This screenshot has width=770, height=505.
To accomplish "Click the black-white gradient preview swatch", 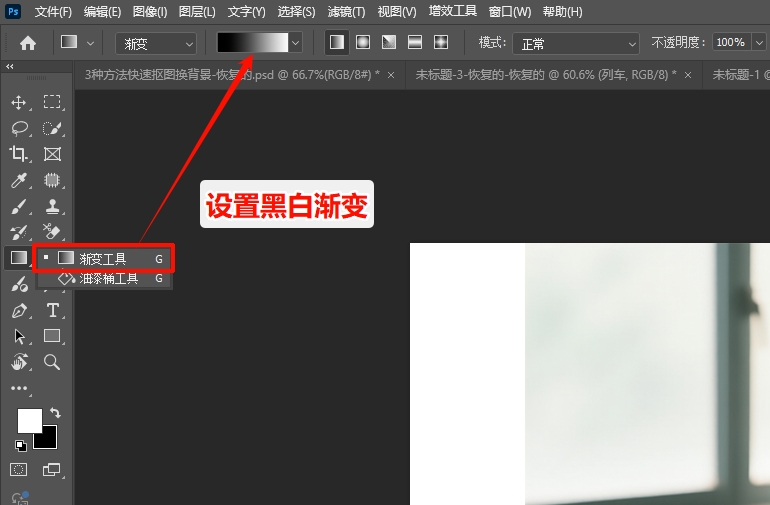I will click(x=253, y=43).
